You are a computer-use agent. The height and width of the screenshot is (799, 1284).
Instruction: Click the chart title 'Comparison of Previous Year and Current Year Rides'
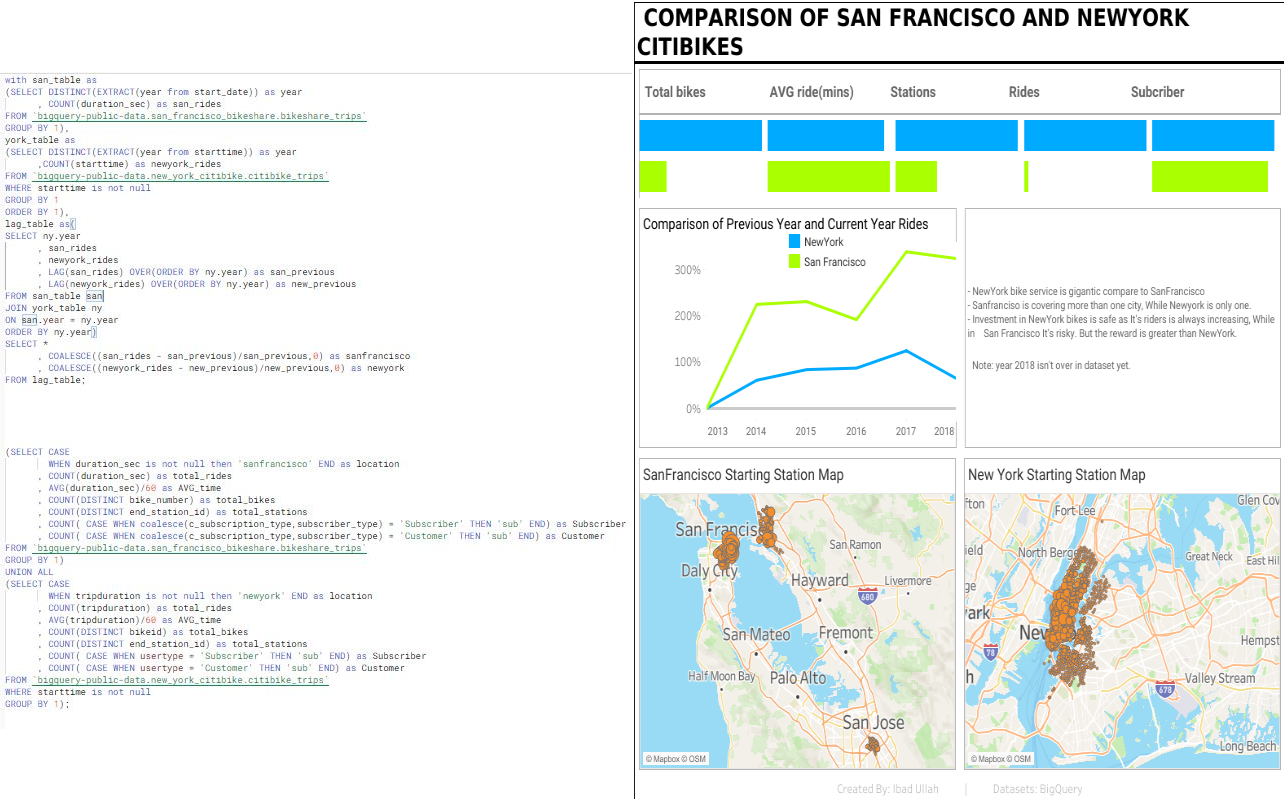[x=786, y=224]
